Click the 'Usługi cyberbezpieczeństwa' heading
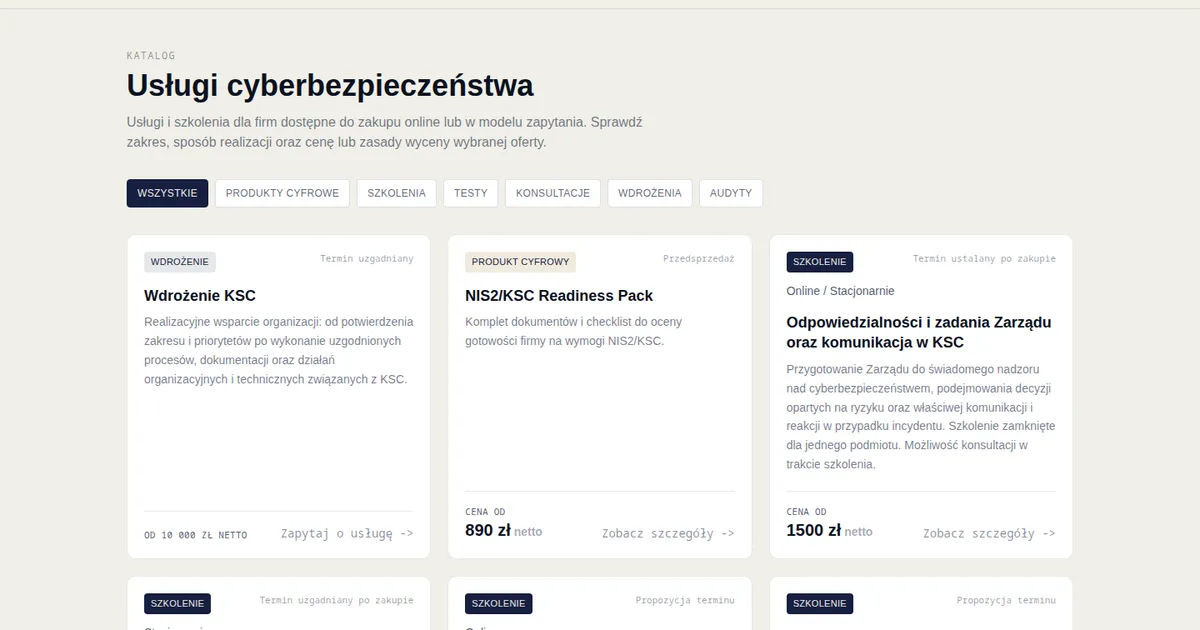The height and width of the screenshot is (630, 1200). point(330,86)
